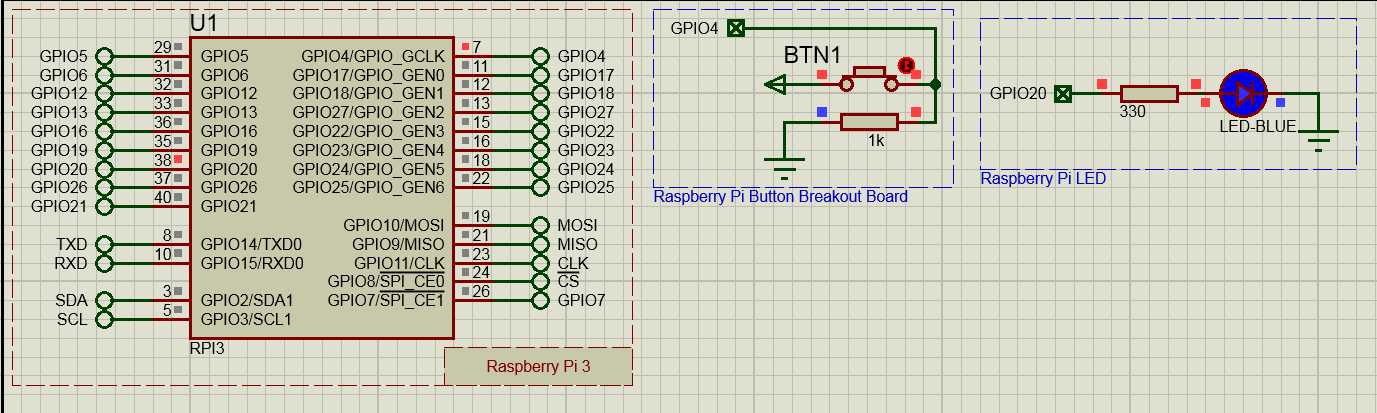Click the GPIO21 terminal circle on the left
Screen dimensions: 1377x413
click(x=105, y=206)
